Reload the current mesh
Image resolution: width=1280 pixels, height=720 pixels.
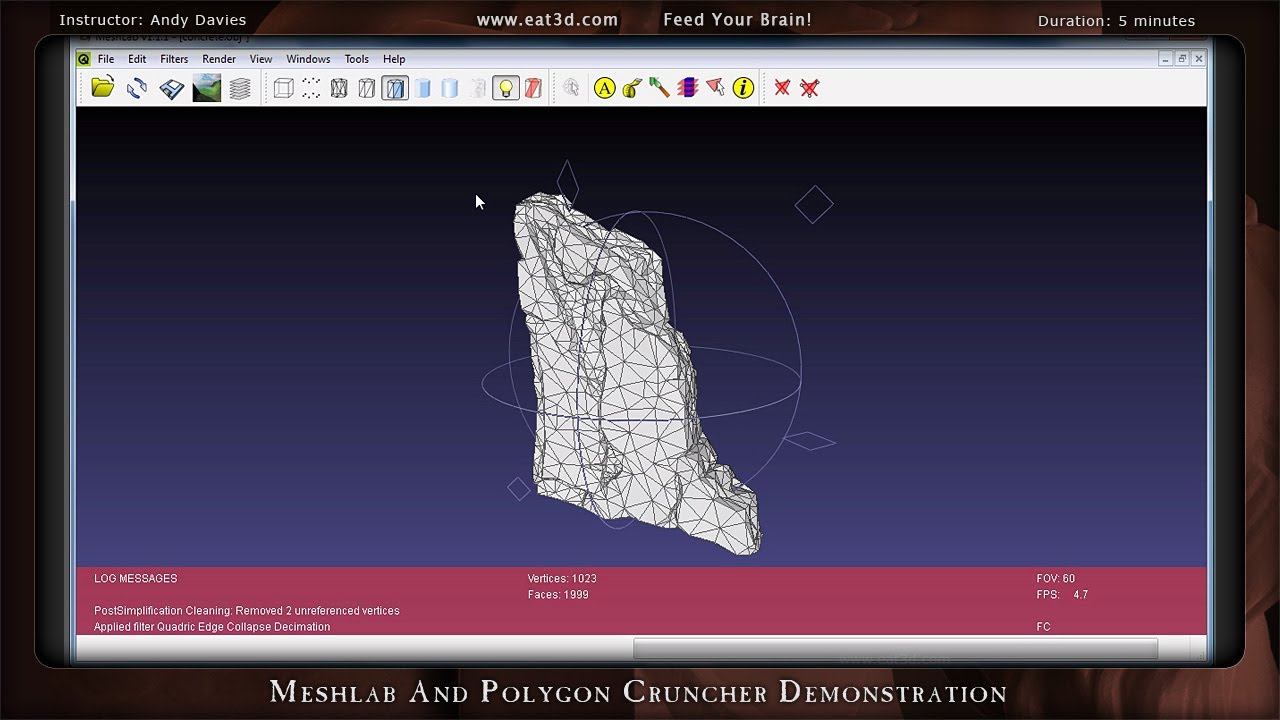pyautogui.click(x=137, y=88)
